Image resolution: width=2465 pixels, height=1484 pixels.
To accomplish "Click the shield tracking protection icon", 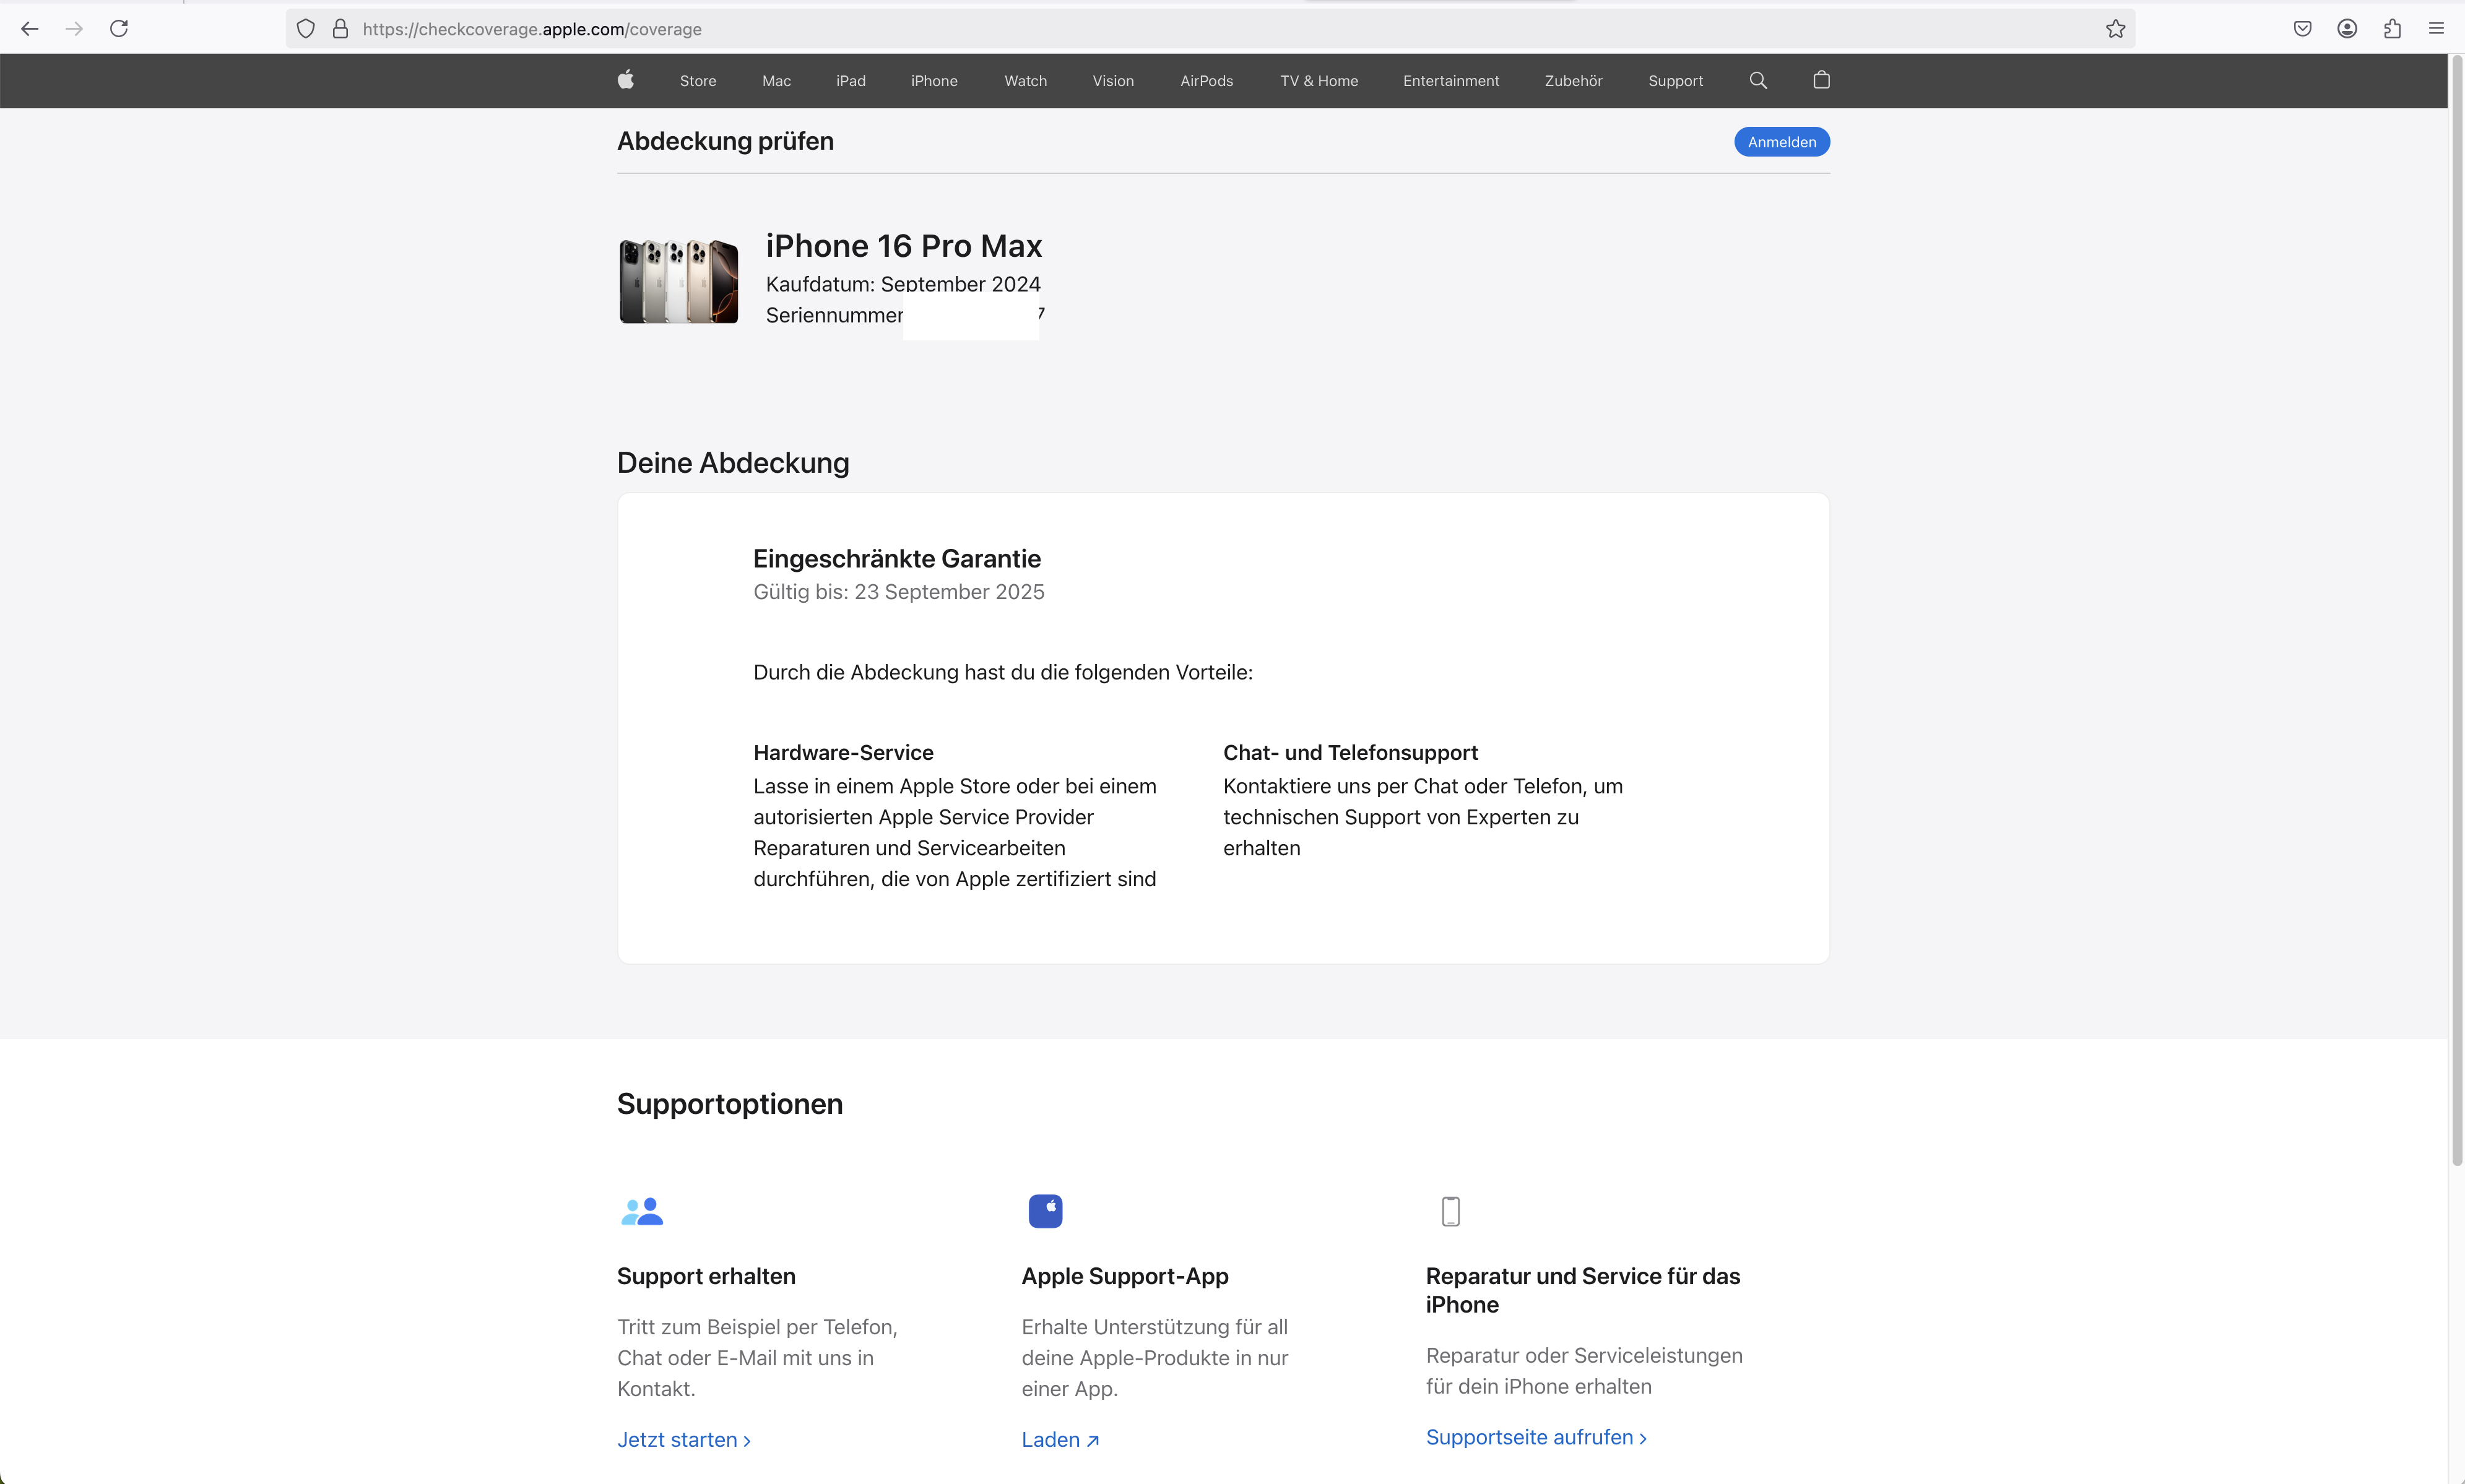I will [306, 29].
